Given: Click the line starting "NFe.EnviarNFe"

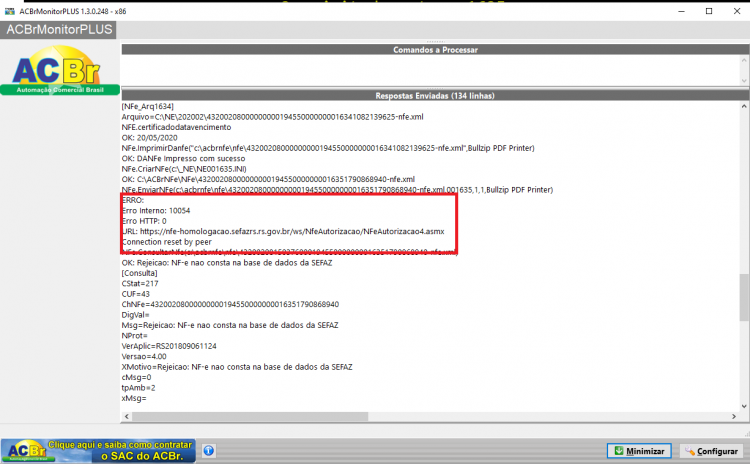Looking at the screenshot, I should [337, 190].
